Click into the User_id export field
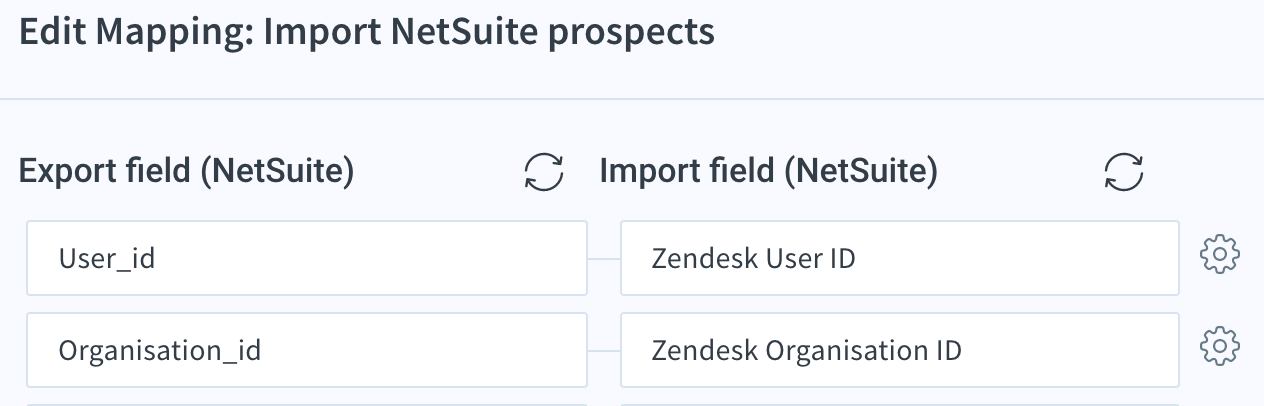 pos(307,259)
